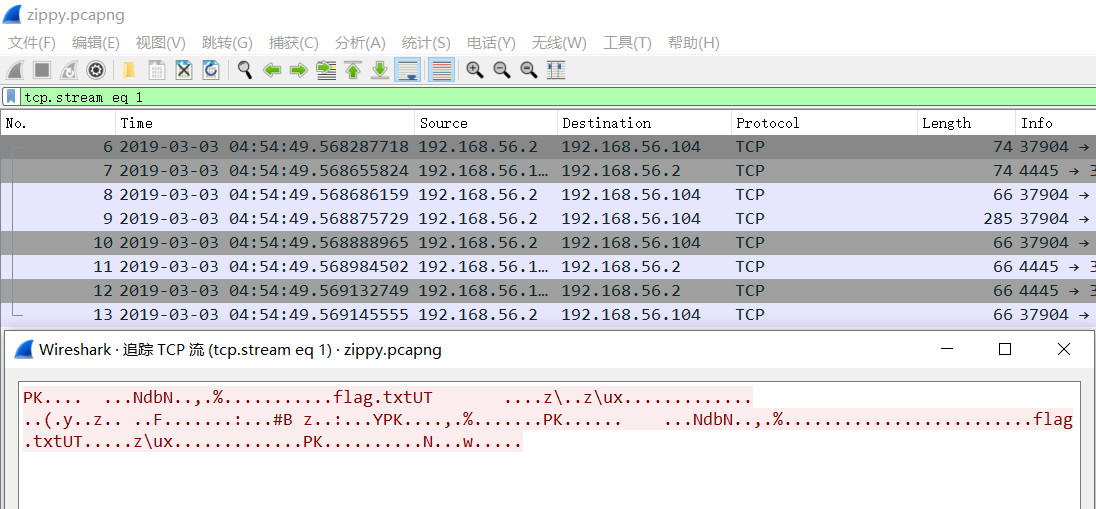Sort by the Info column header
1096x509 pixels.
coord(1055,123)
